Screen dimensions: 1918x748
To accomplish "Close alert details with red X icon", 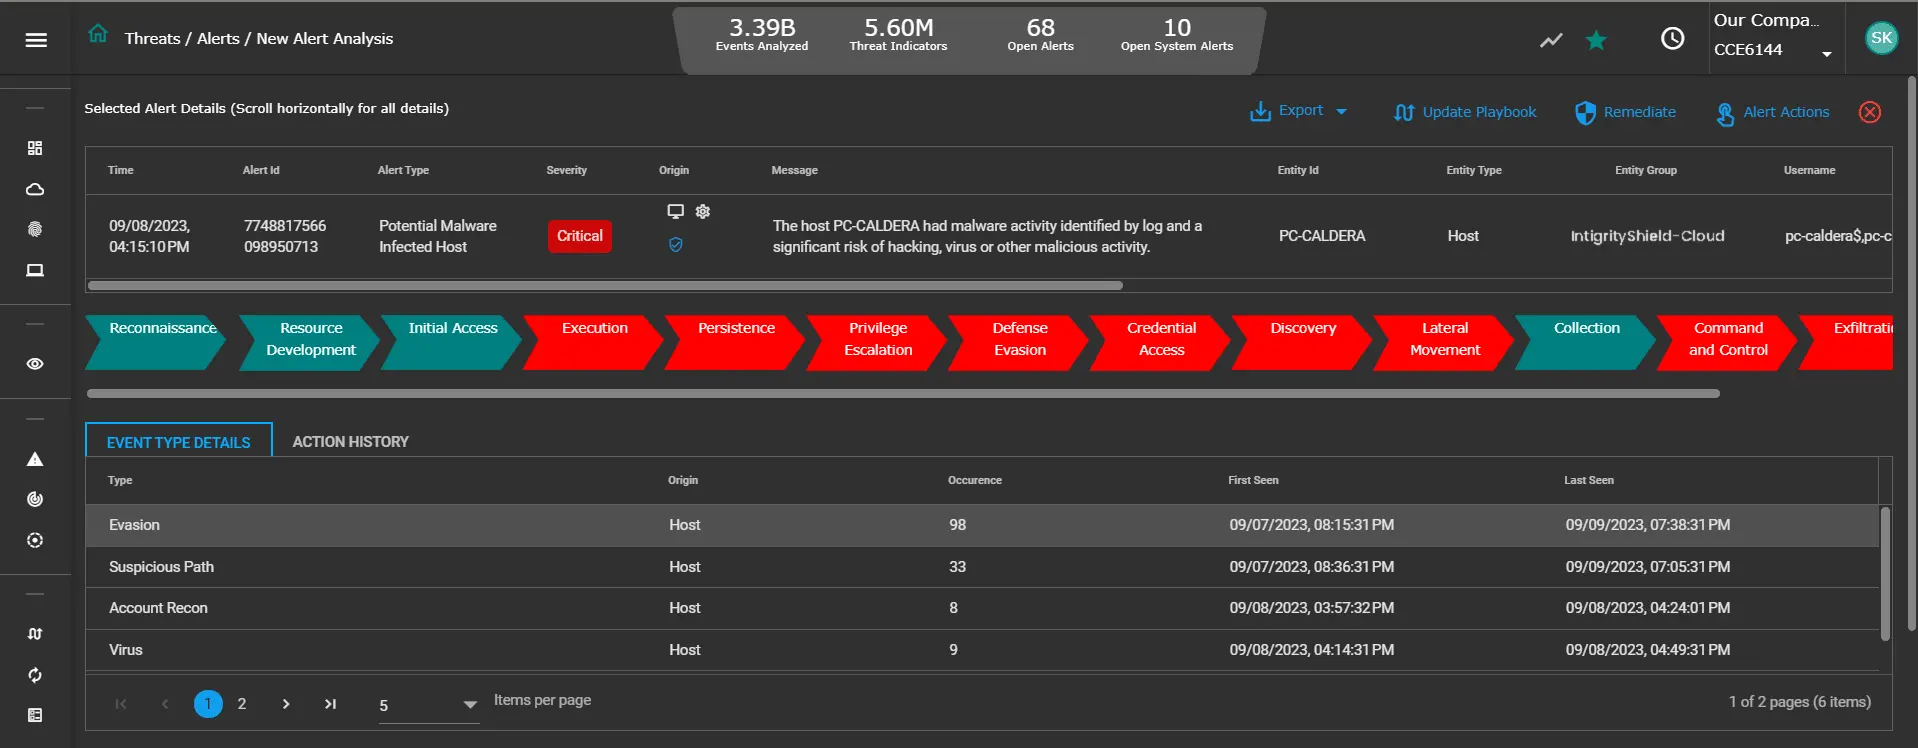I will point(1870,112).
